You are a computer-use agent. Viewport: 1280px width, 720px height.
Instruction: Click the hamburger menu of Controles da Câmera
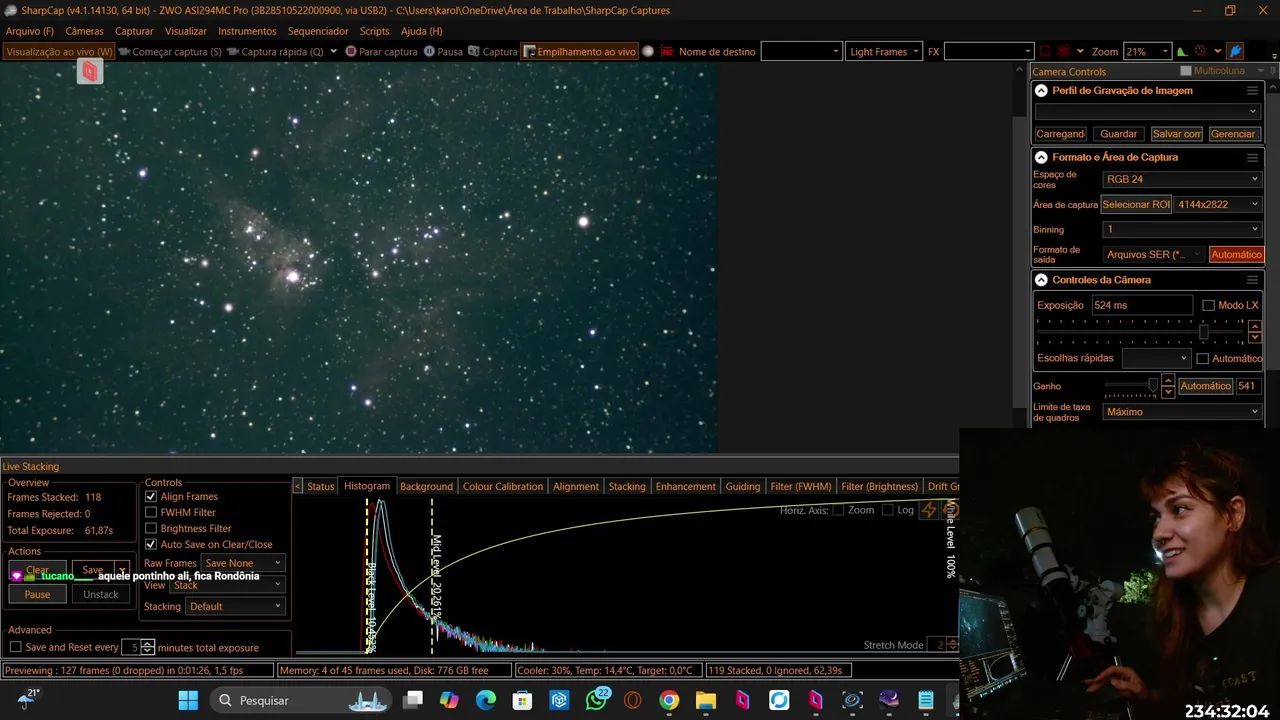[x=1252, y=280]
